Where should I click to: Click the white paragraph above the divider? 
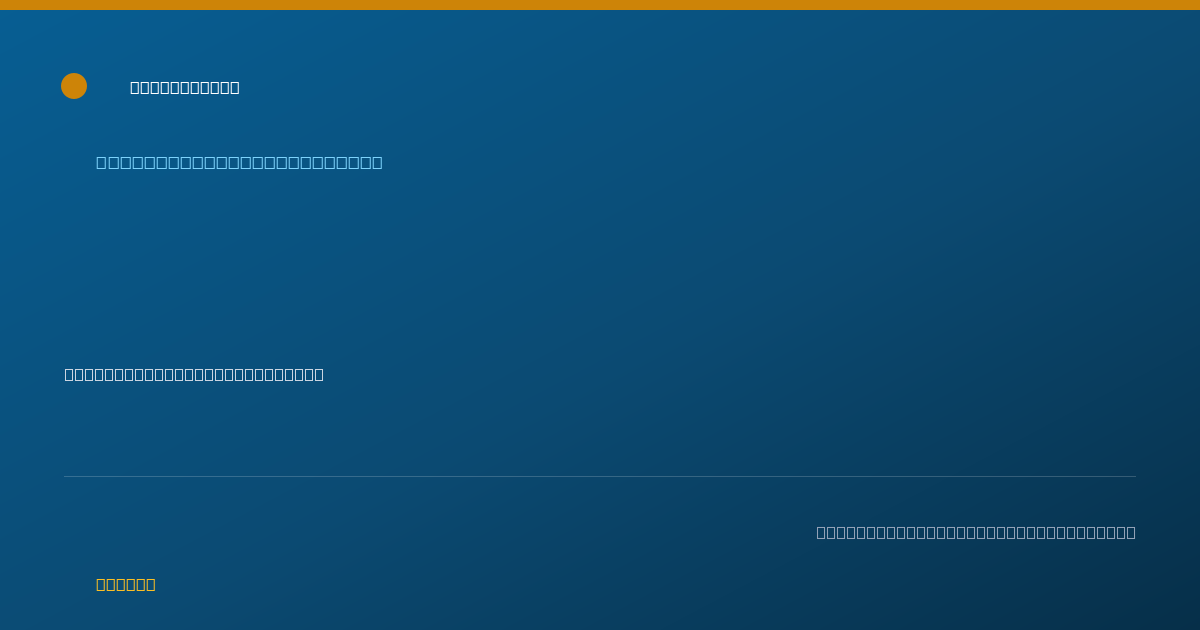[x=194, y=374]
